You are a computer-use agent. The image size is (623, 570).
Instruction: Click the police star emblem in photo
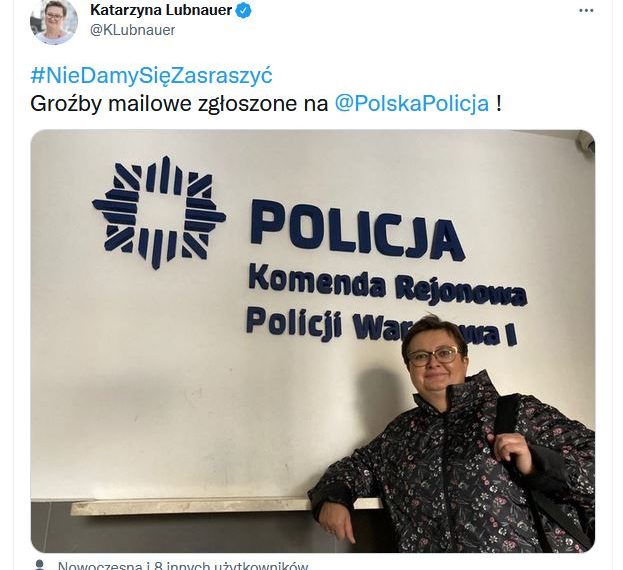point(159,212)
